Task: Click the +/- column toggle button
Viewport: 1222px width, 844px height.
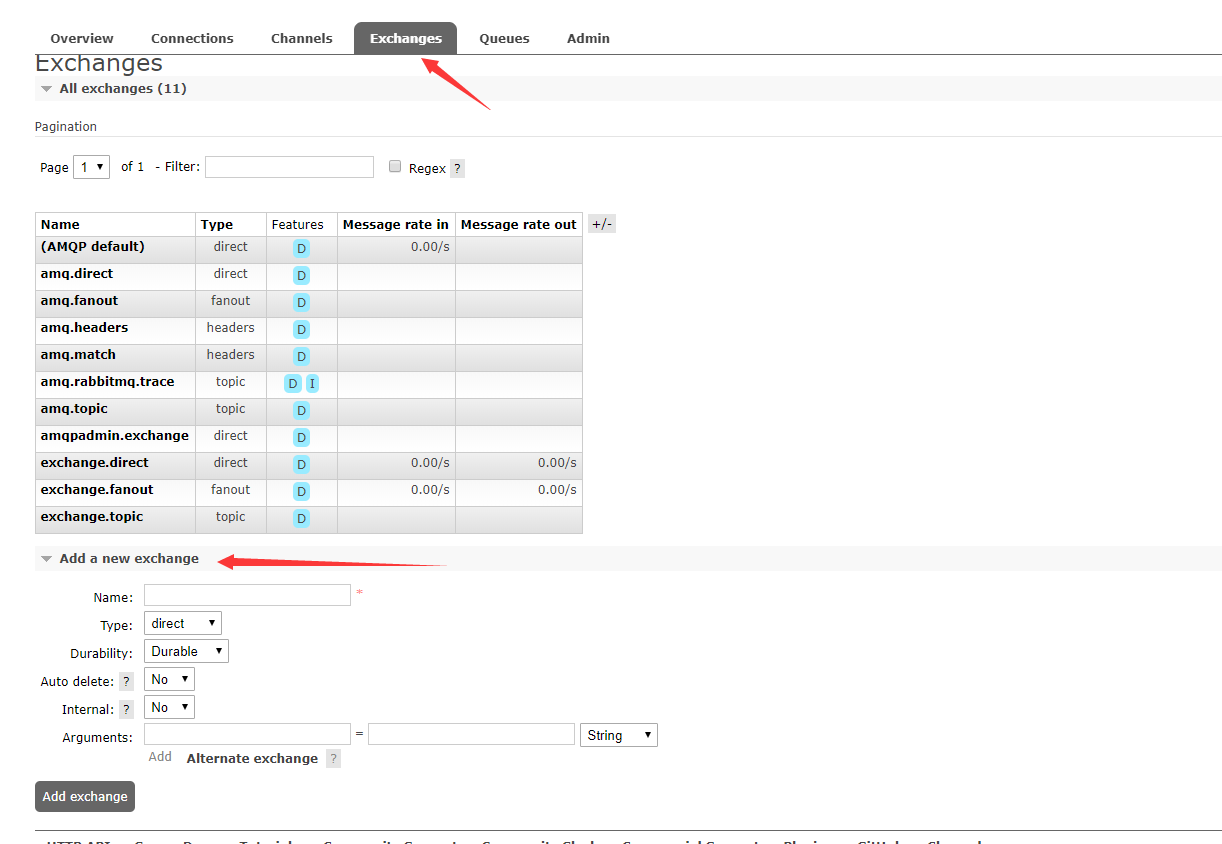Action: tap(601, 224)
